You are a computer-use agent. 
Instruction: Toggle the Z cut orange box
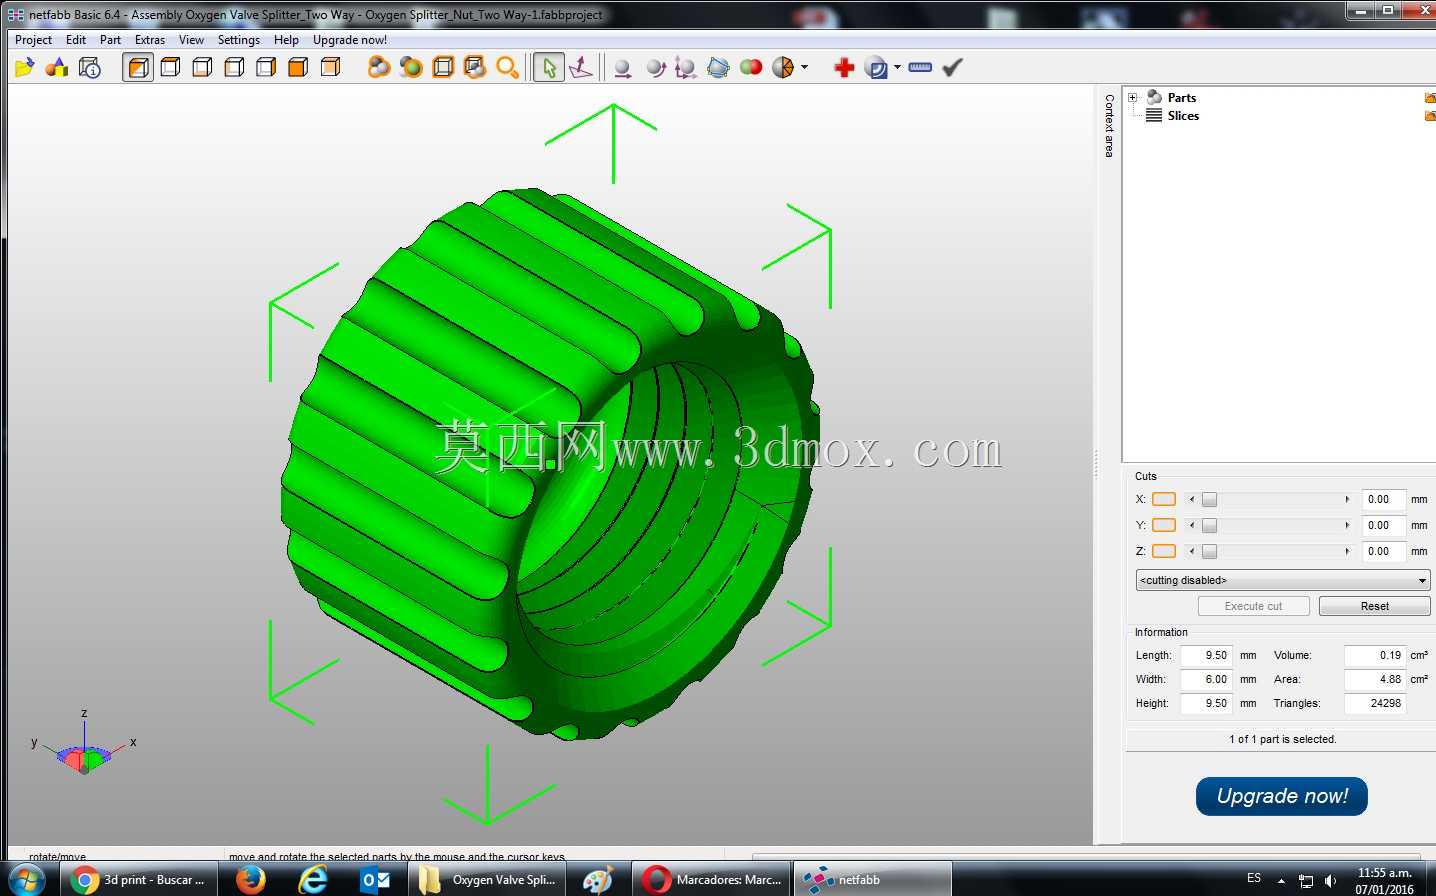point(1164,551)
